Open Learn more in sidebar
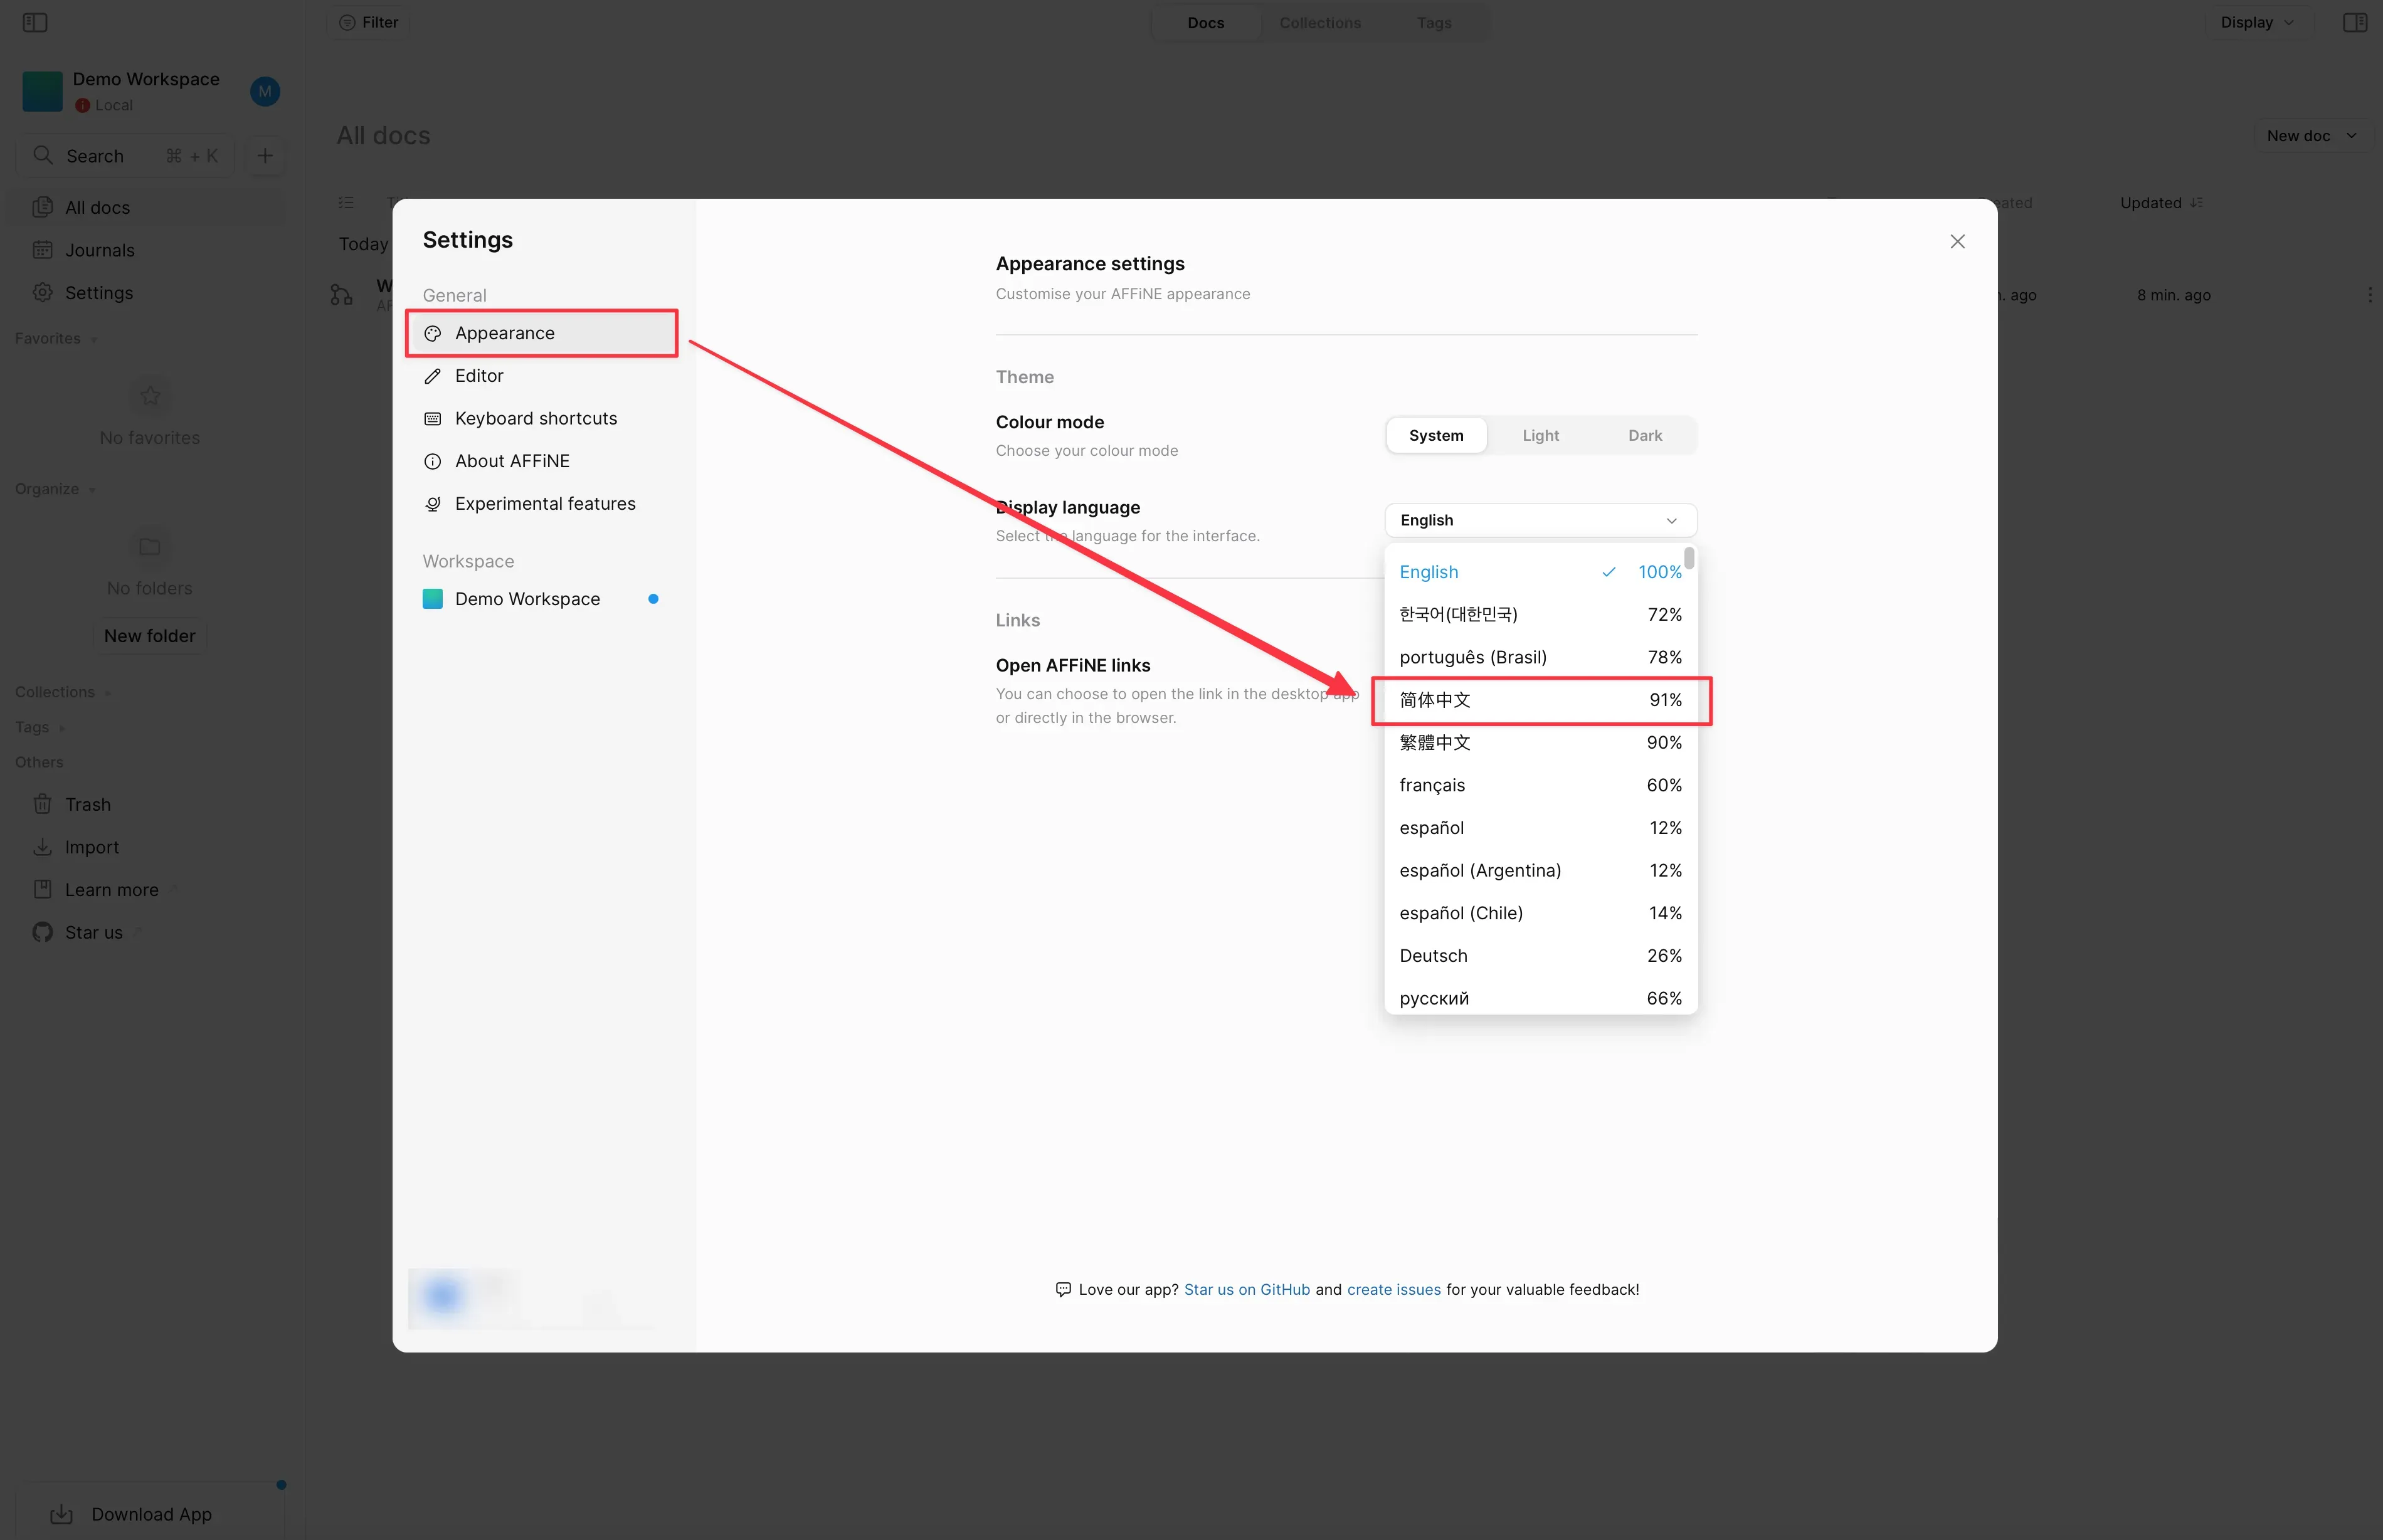 point(146,890)
